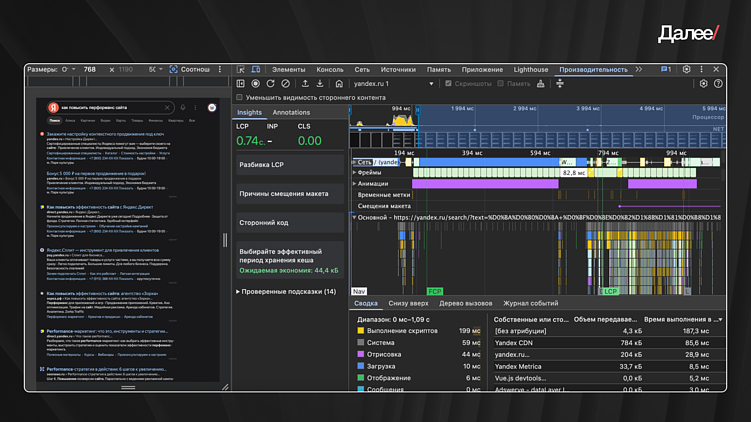The height and width of the screenshot is (422, 751).
Task: Click the width field showing 768
Action: pyautogui.click(x=90, y=69)
